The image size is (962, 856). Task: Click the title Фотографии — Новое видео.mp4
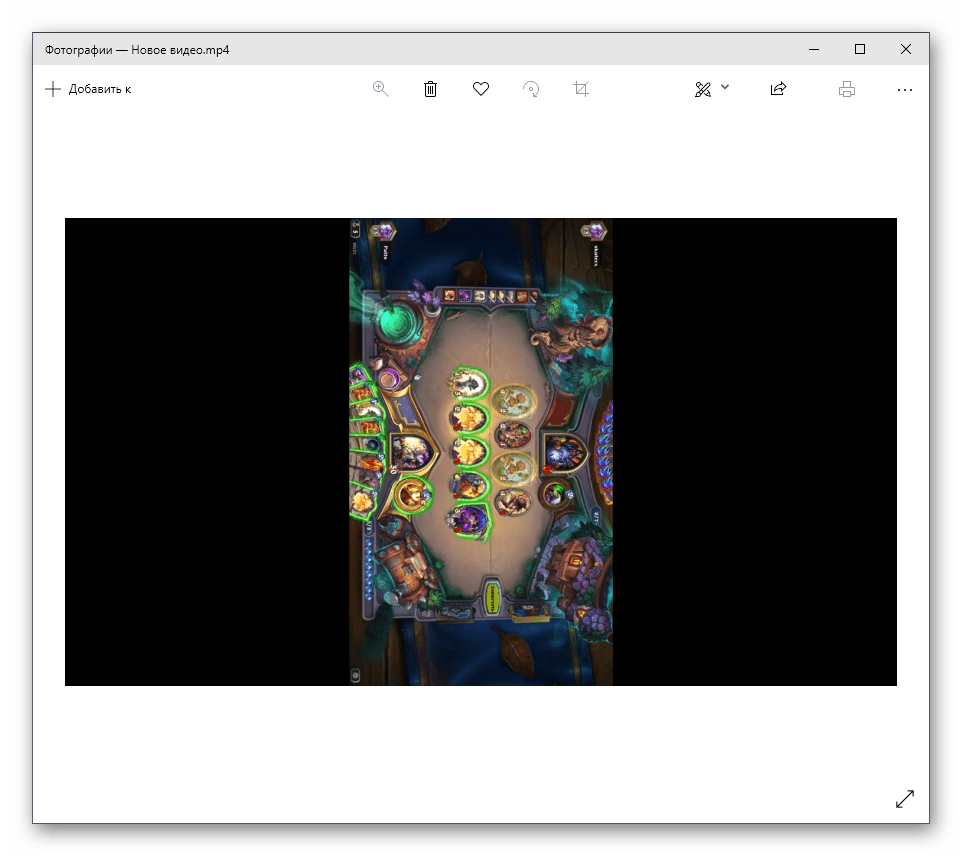137,49
